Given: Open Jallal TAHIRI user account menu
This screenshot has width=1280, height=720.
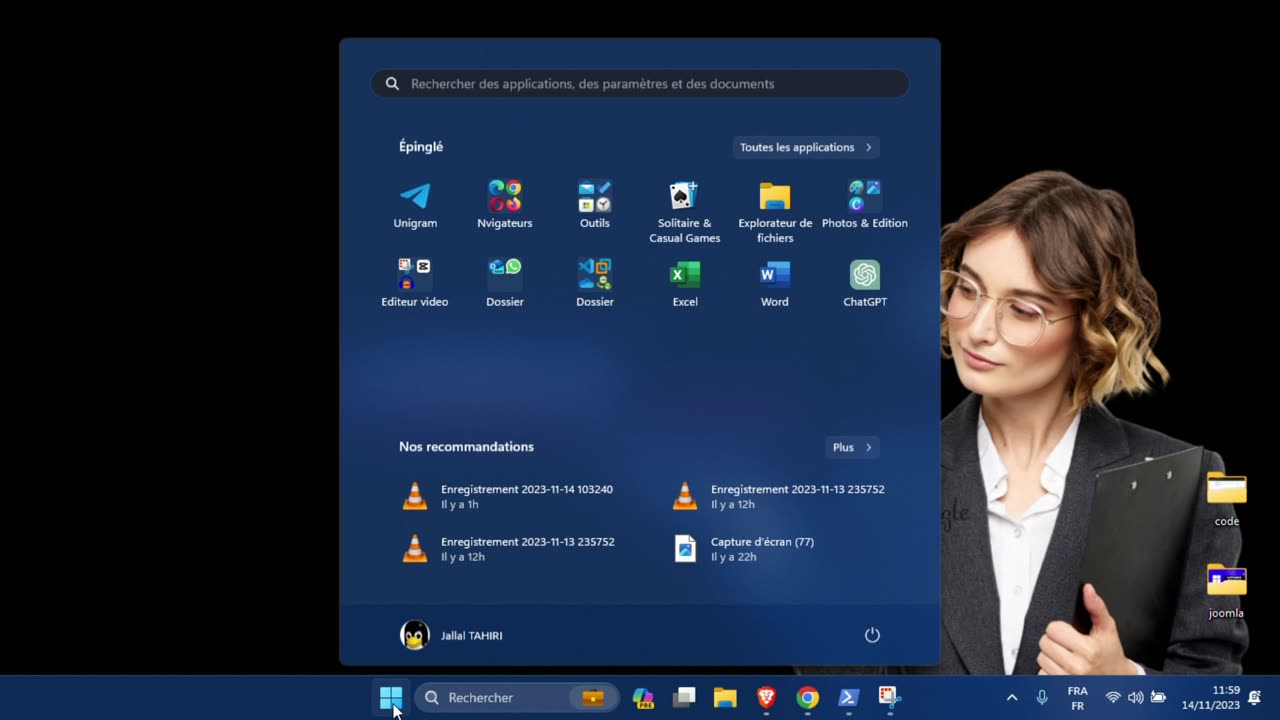Looking at the screenshot, I should click(x=451, y=635).
